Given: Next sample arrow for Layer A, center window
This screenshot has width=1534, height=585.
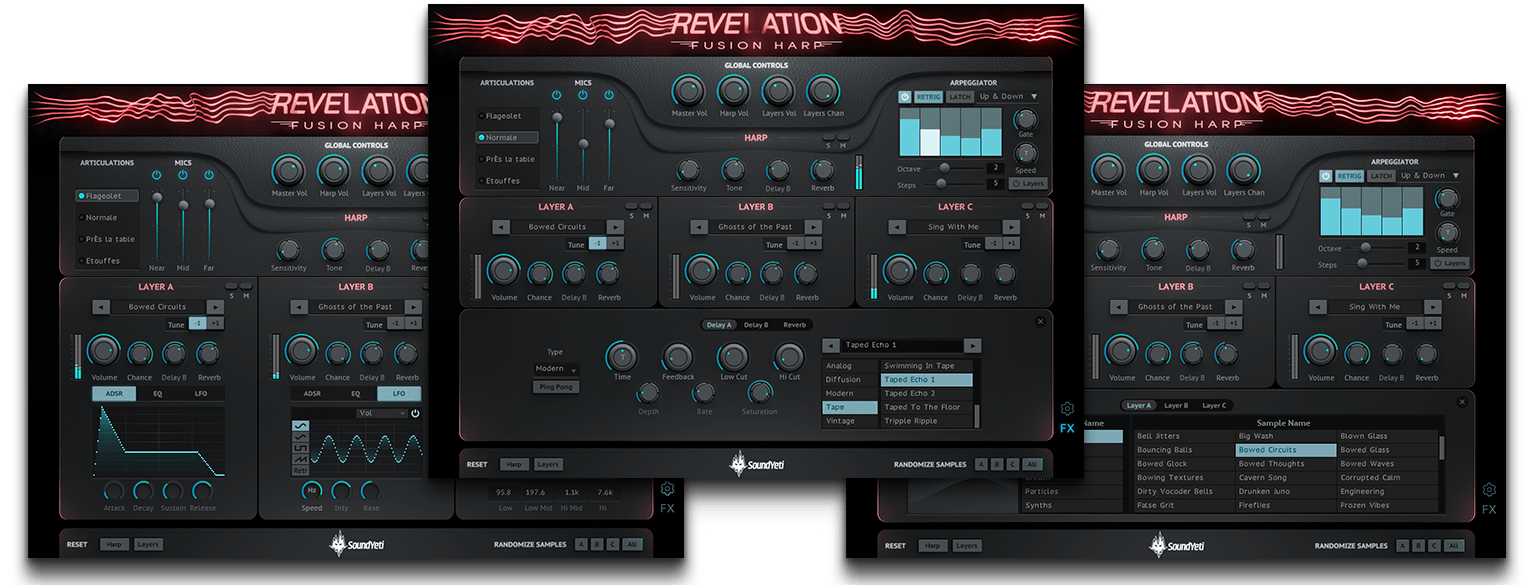Looking at the screenshot, I should pyautogui.click(x=615, y=227).
